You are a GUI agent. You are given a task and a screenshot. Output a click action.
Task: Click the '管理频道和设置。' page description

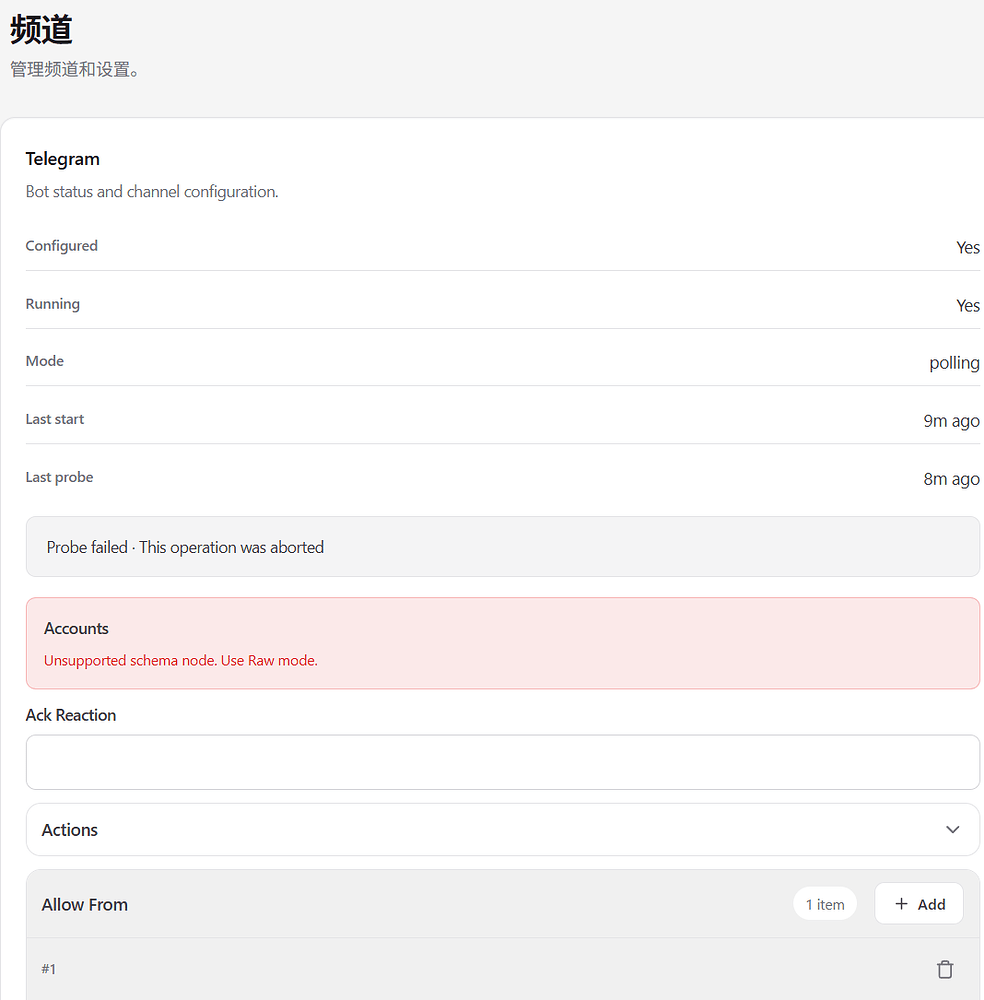coord(75,70)
